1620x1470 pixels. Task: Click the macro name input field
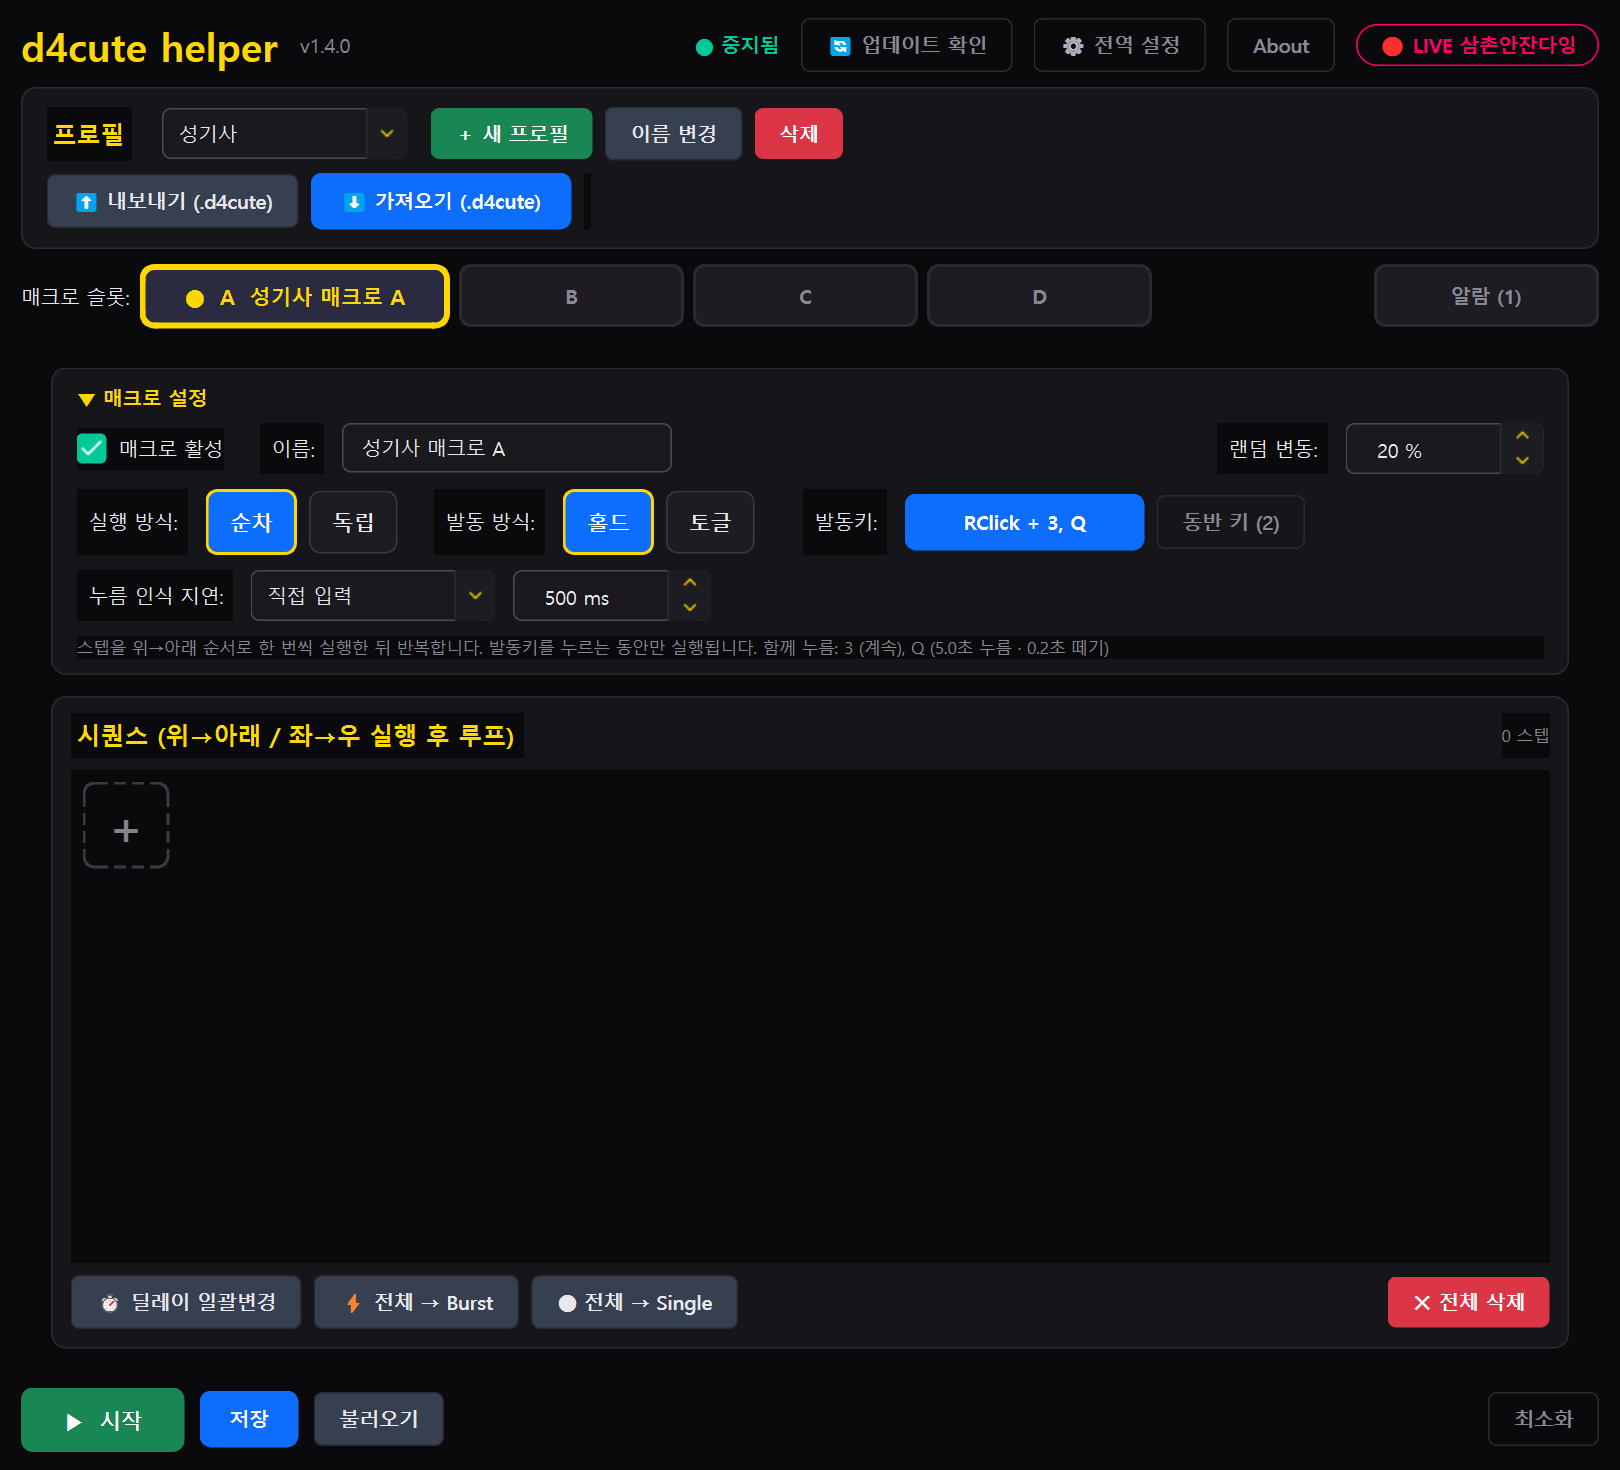point(507,448)
